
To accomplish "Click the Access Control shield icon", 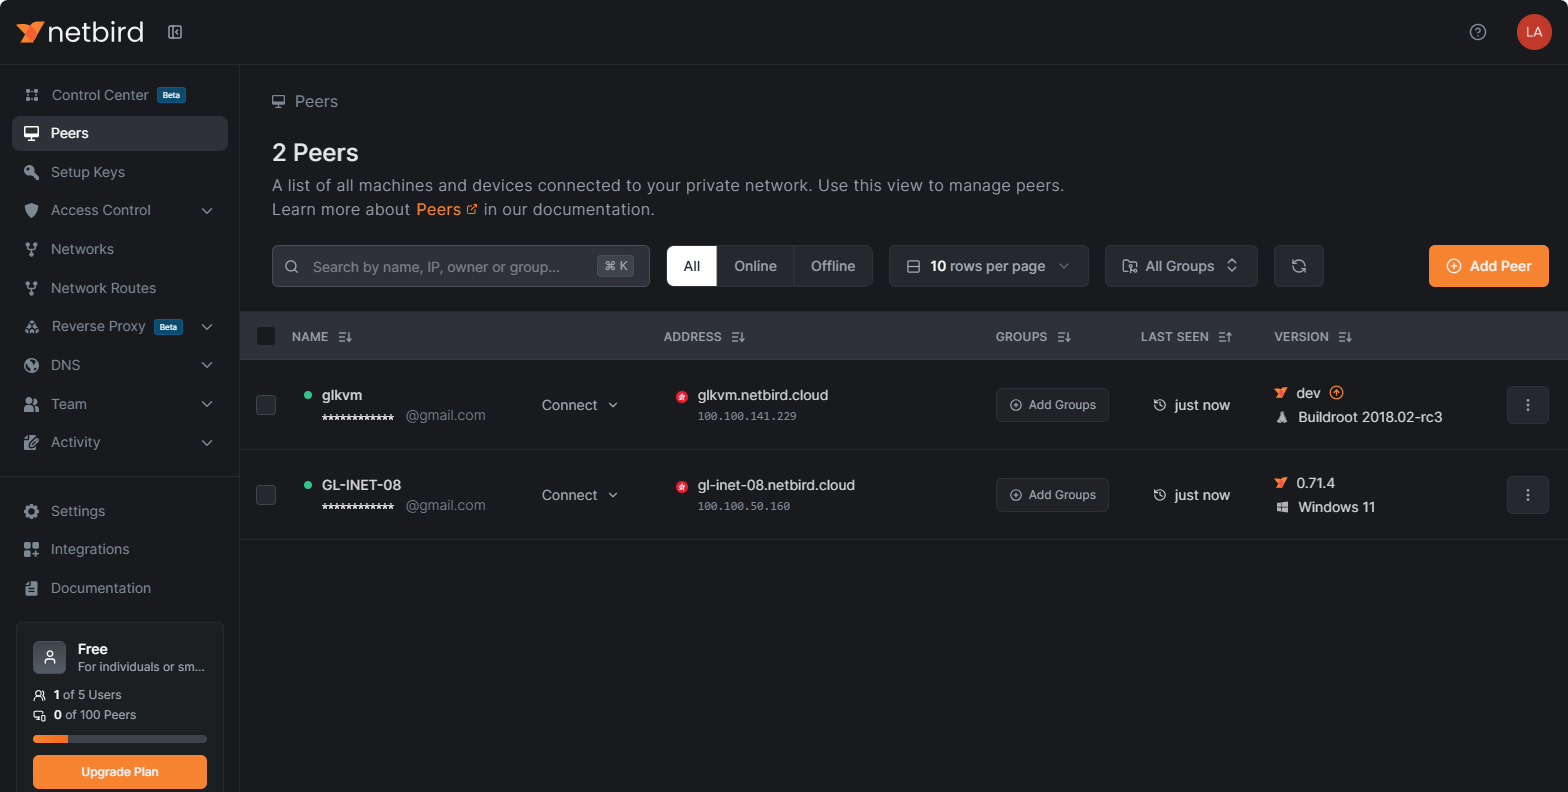I will pyautogui.click(x=31, y=210).
